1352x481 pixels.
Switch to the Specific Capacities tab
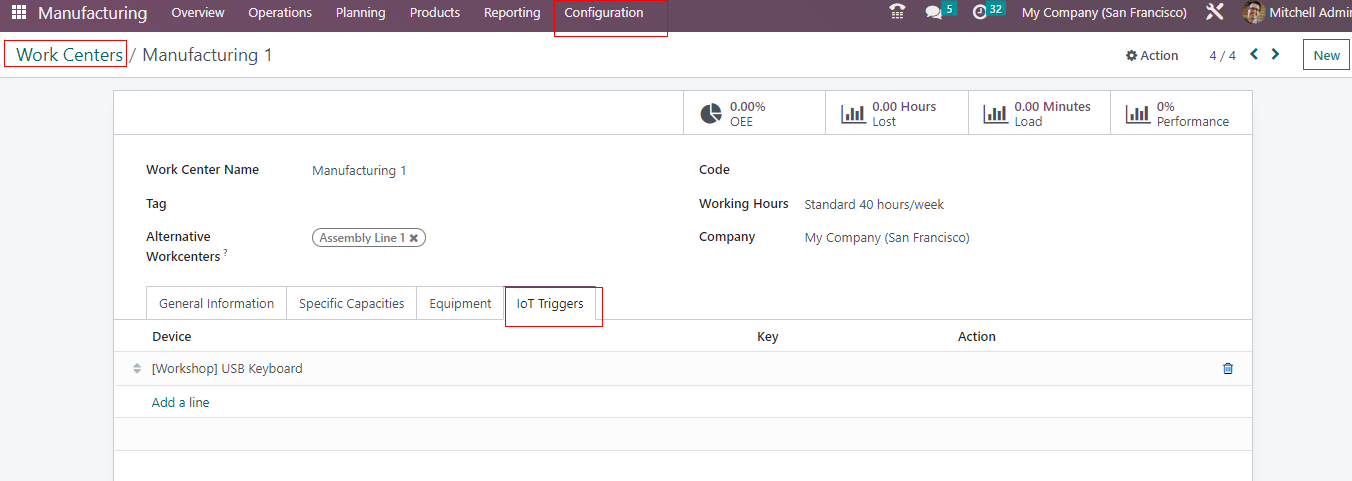[x=351, y=303]
